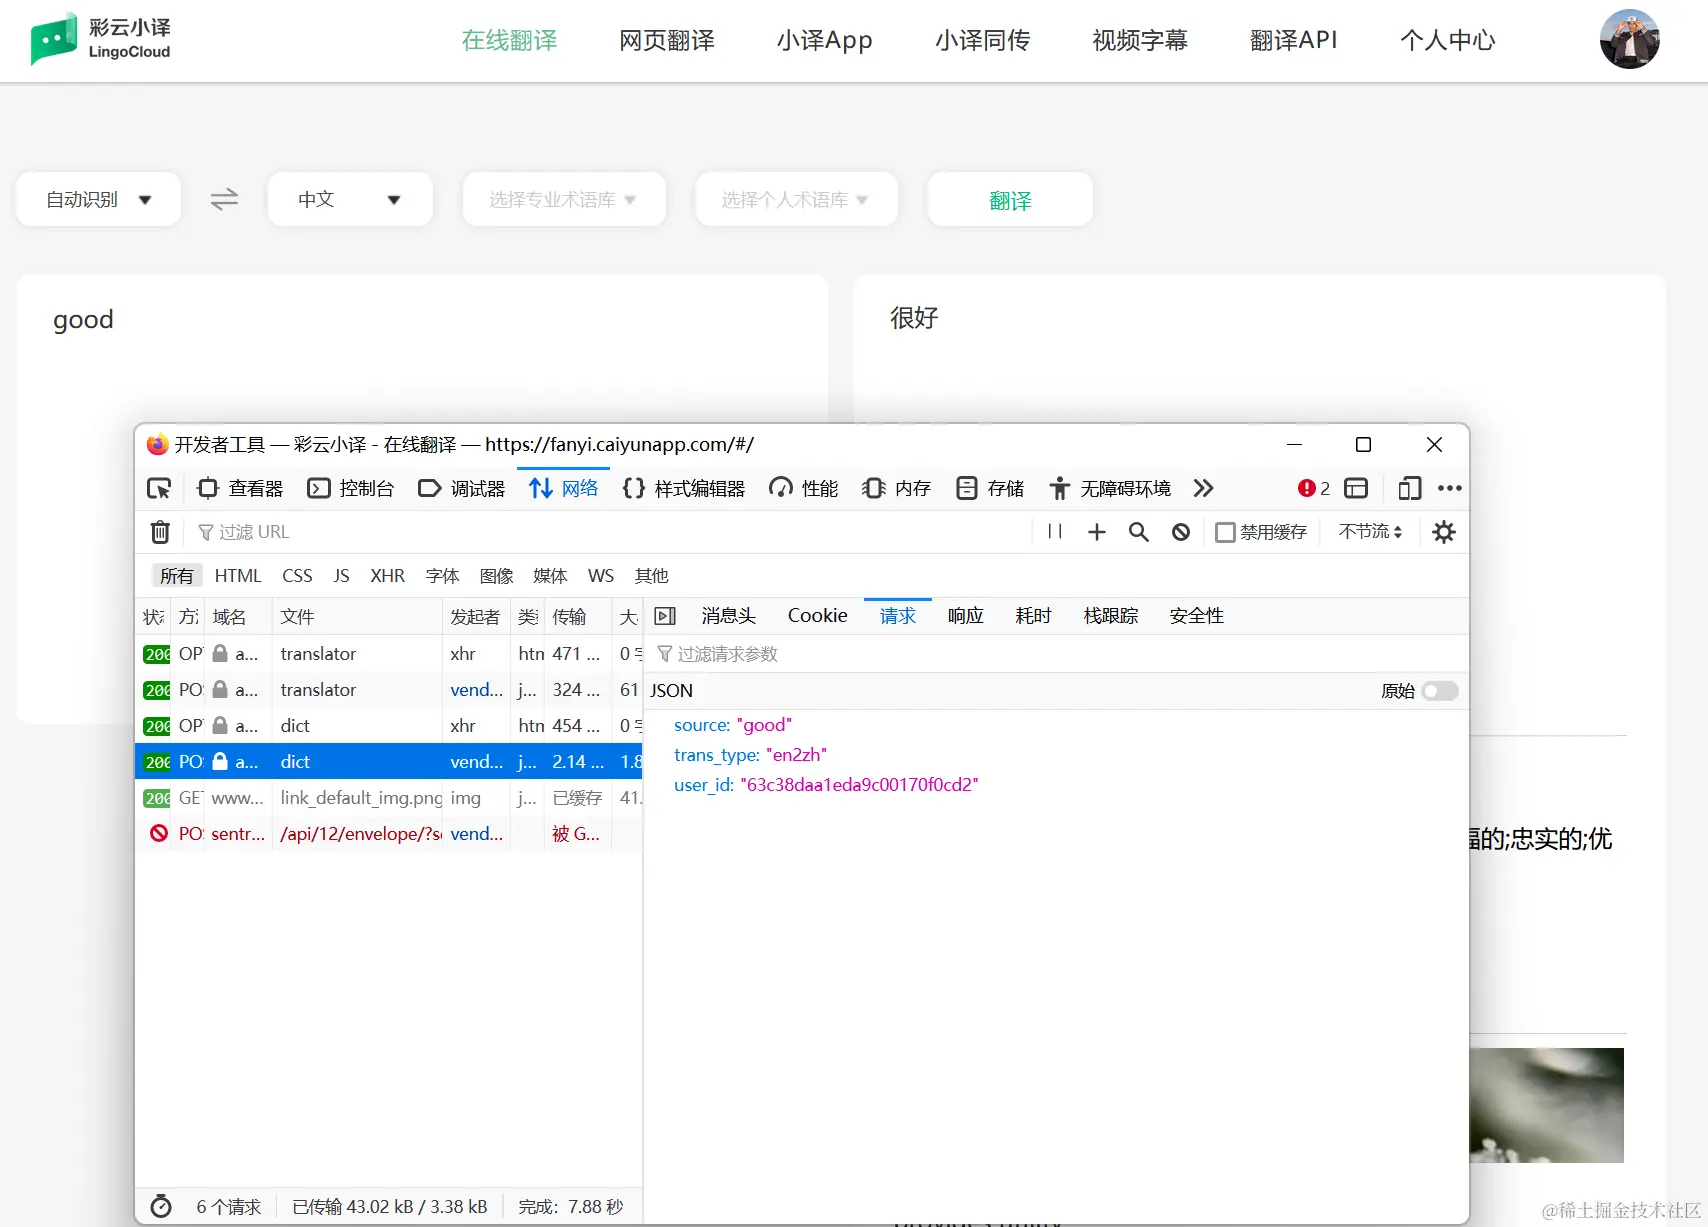Switch to 响应 tab
This screenshot has width=1708, height=1227.
965,616
